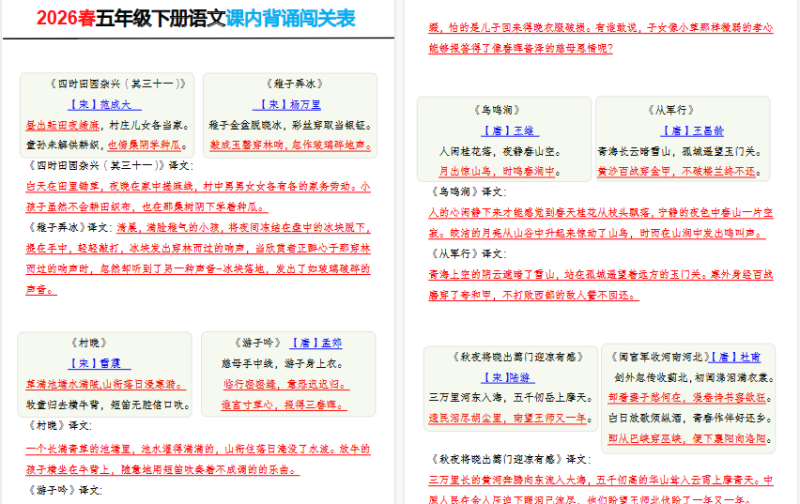Select the line 孤城遥望玉门关
Viewport: 800px width, 504px height.
[718, 152]
